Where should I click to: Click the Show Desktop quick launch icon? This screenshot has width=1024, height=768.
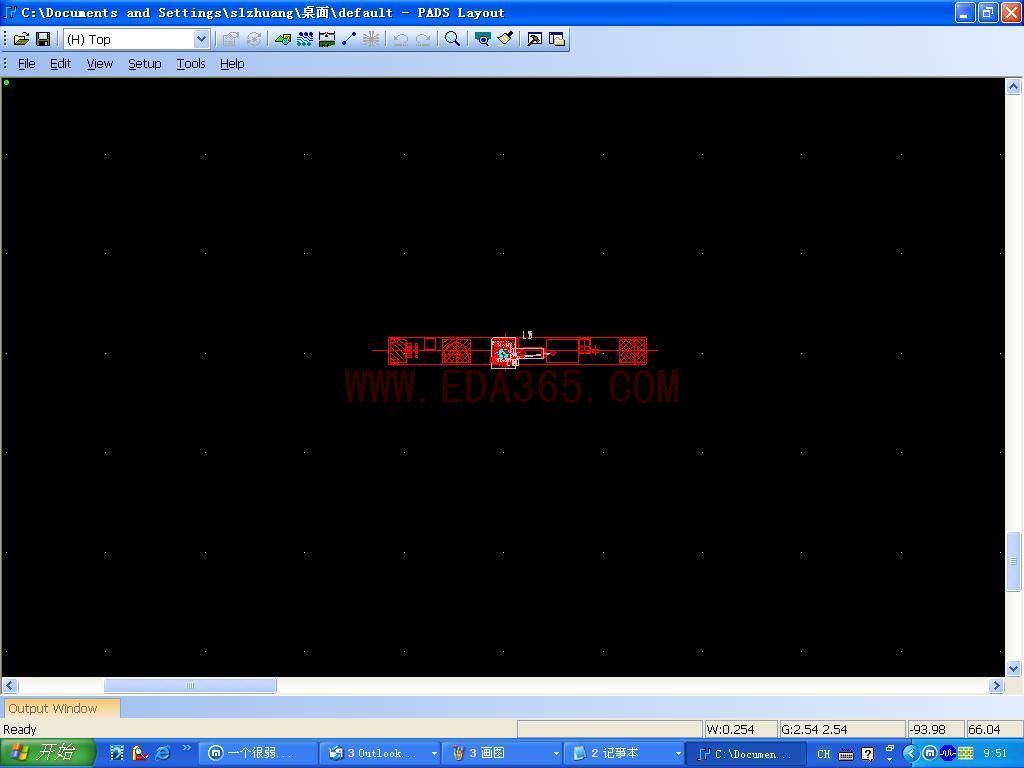click(117, 753)
